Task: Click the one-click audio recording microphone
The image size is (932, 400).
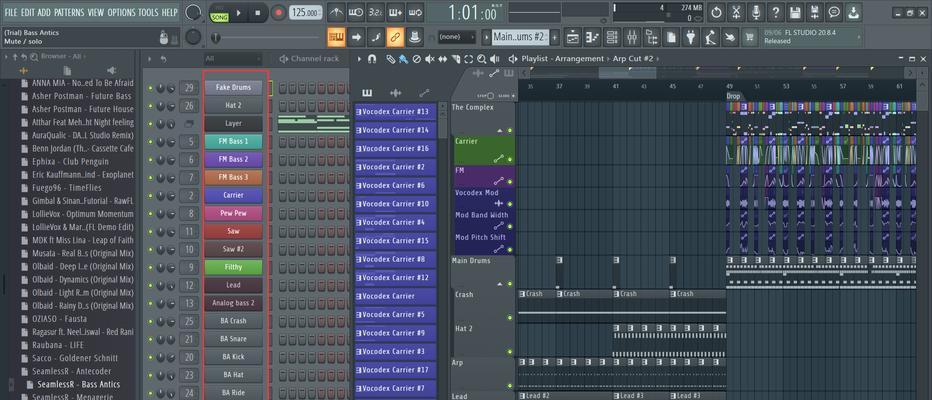Action: (755, 12)
